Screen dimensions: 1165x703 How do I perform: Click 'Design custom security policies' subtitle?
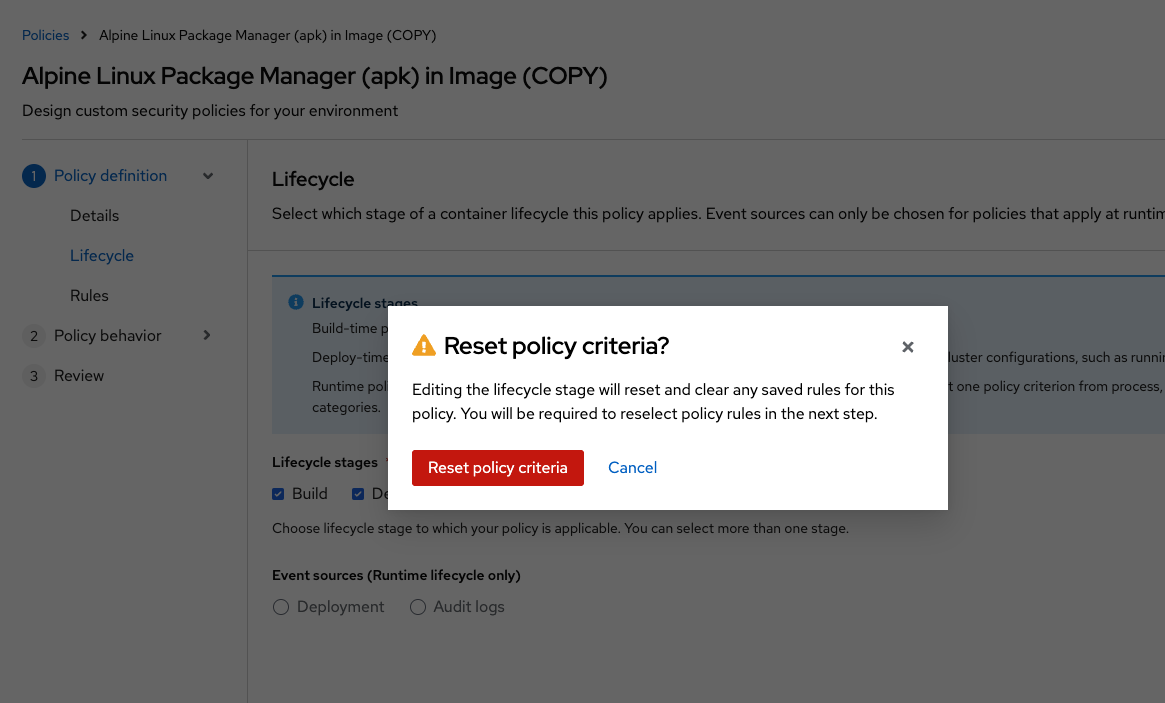210,111
